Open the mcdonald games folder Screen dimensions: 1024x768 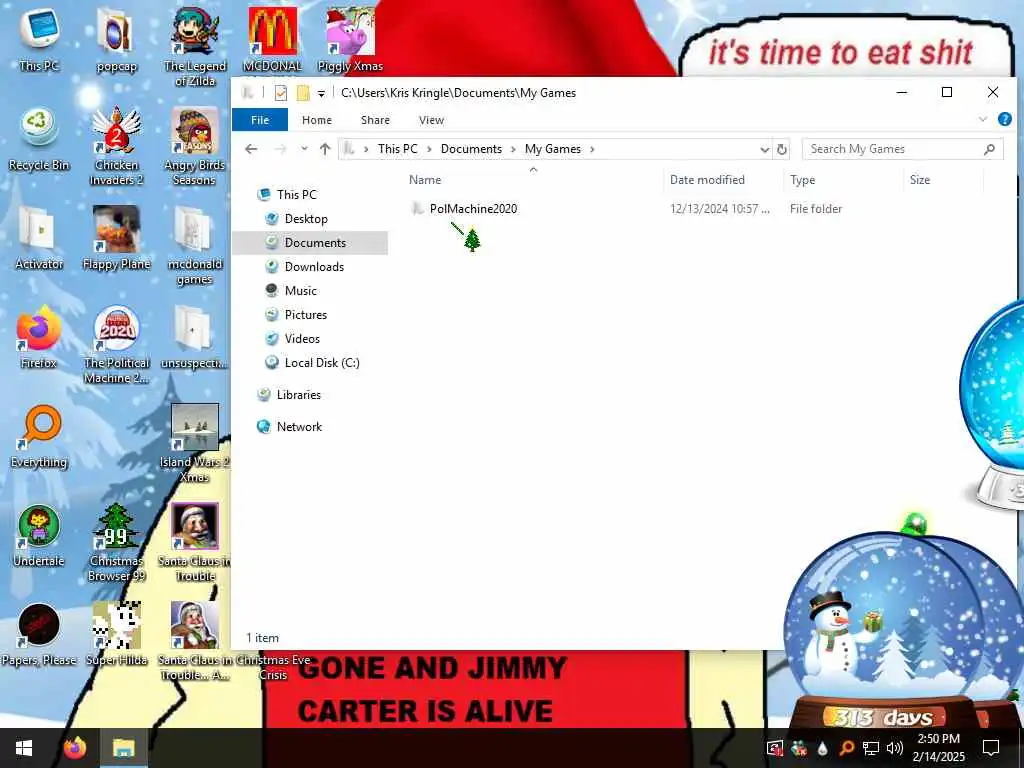[195, 245]
